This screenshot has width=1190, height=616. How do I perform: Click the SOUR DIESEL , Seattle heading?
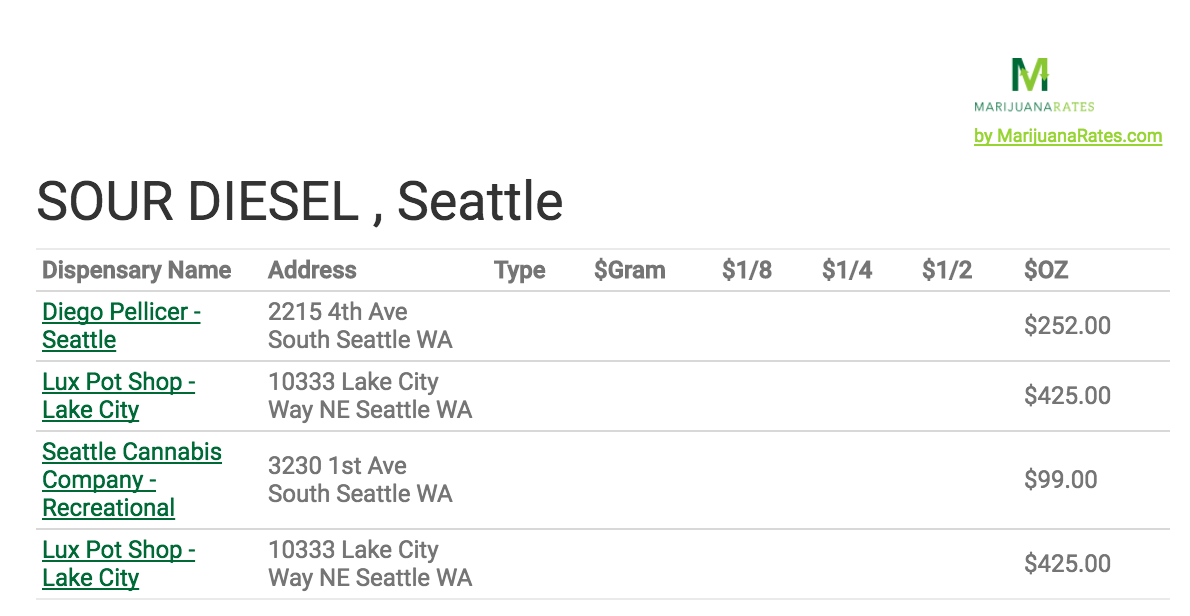(300, 201)
